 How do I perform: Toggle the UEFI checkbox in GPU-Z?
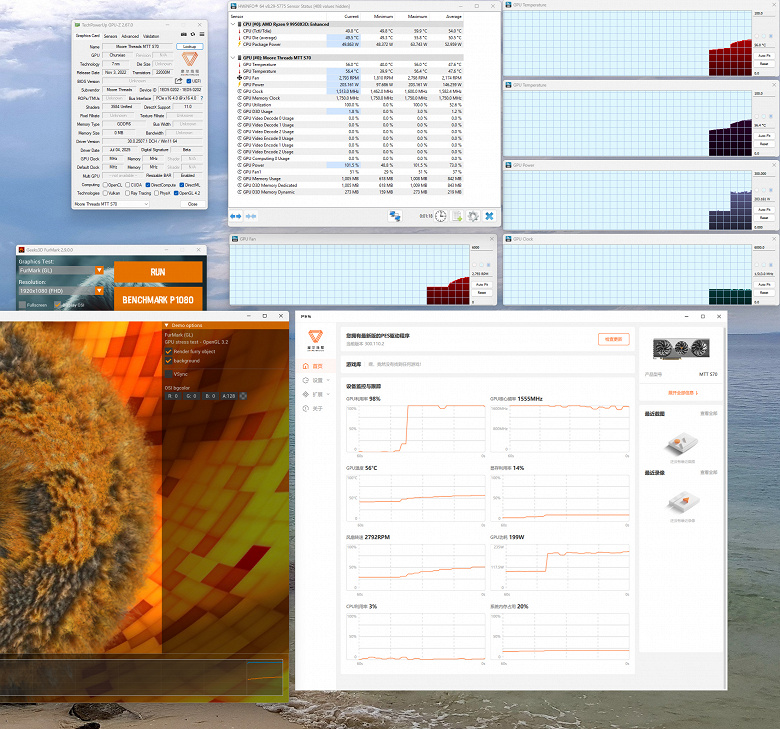tap(189, 81)
